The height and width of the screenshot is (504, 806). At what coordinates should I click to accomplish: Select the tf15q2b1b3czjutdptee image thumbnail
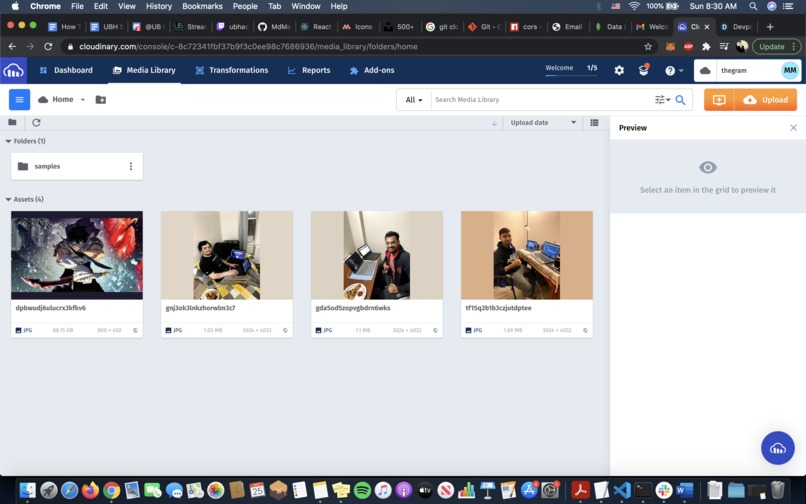pos(527,255)
